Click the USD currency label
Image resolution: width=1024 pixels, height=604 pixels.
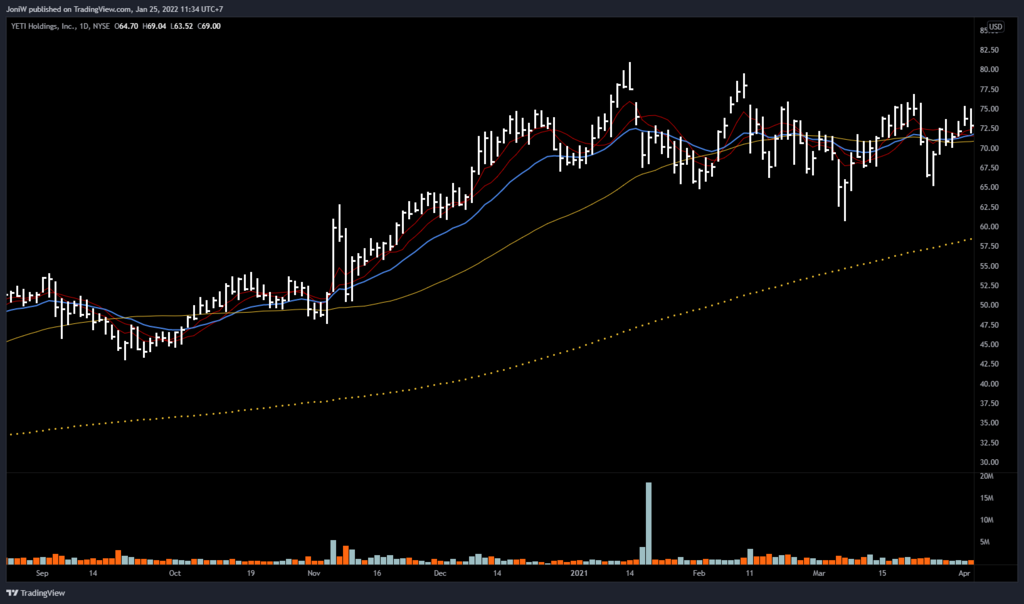[x=995, y=26]
